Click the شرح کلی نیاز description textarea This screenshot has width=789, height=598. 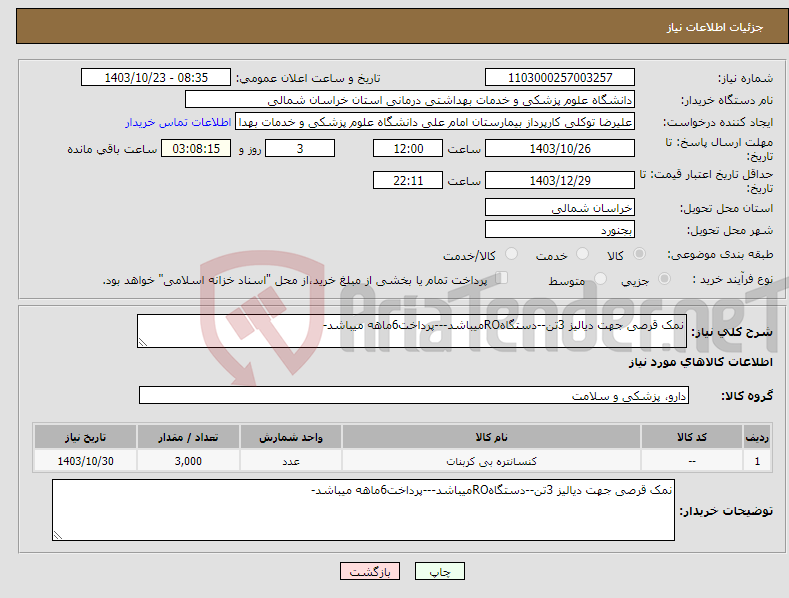[x=412, y=331]
